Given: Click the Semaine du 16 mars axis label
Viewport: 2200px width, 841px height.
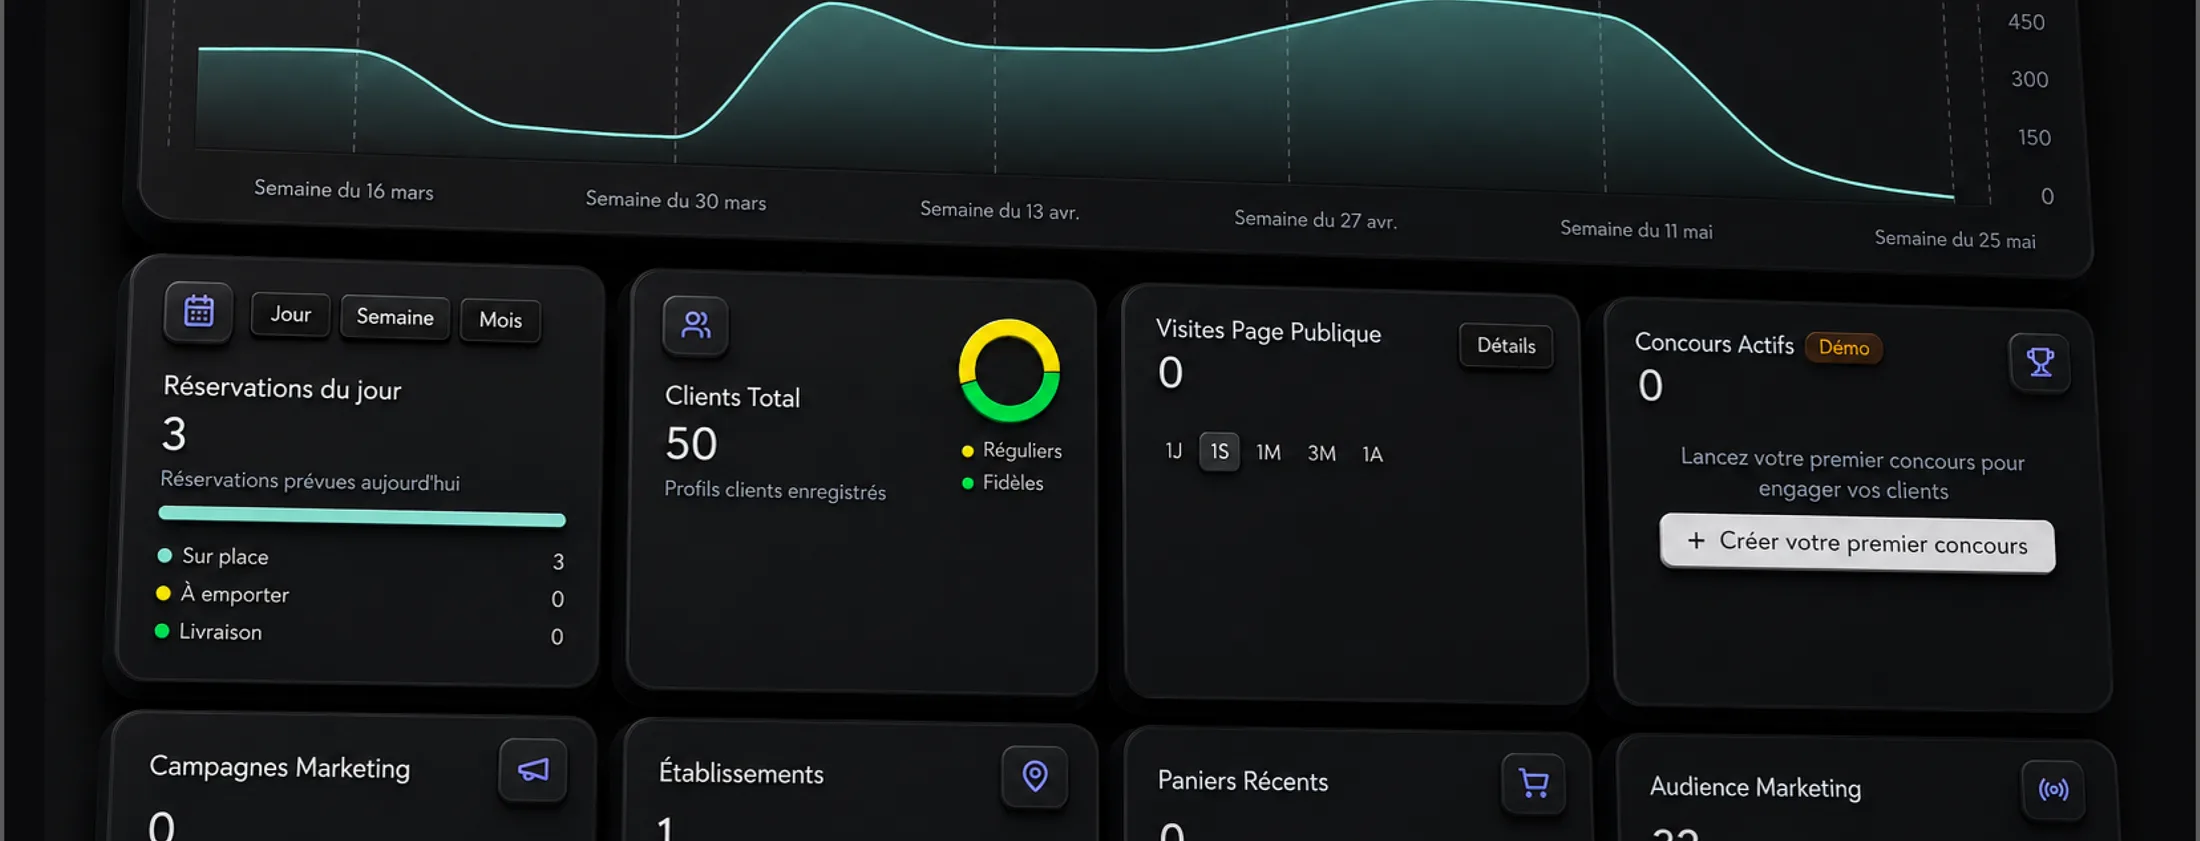Looking at the screenshot, I should pos(343,190).
